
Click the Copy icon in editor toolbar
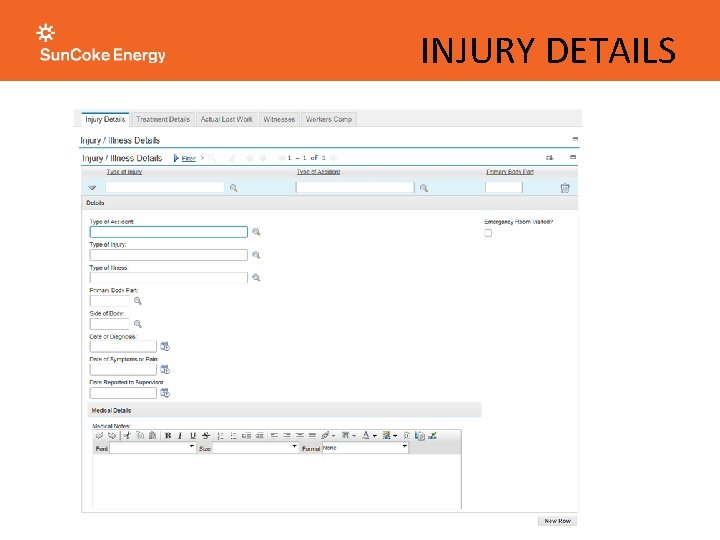point(140,435)
